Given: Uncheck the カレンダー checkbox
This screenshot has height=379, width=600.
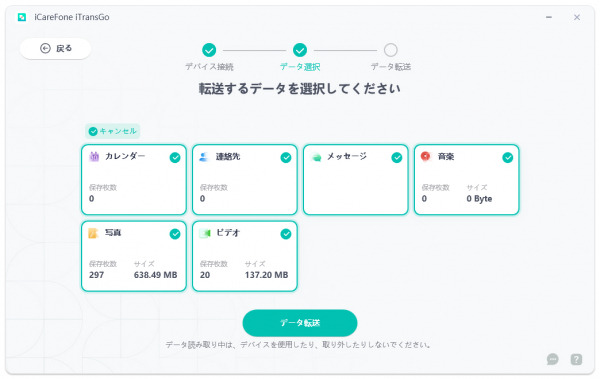Looking at the screenshot, I should 175,158.
